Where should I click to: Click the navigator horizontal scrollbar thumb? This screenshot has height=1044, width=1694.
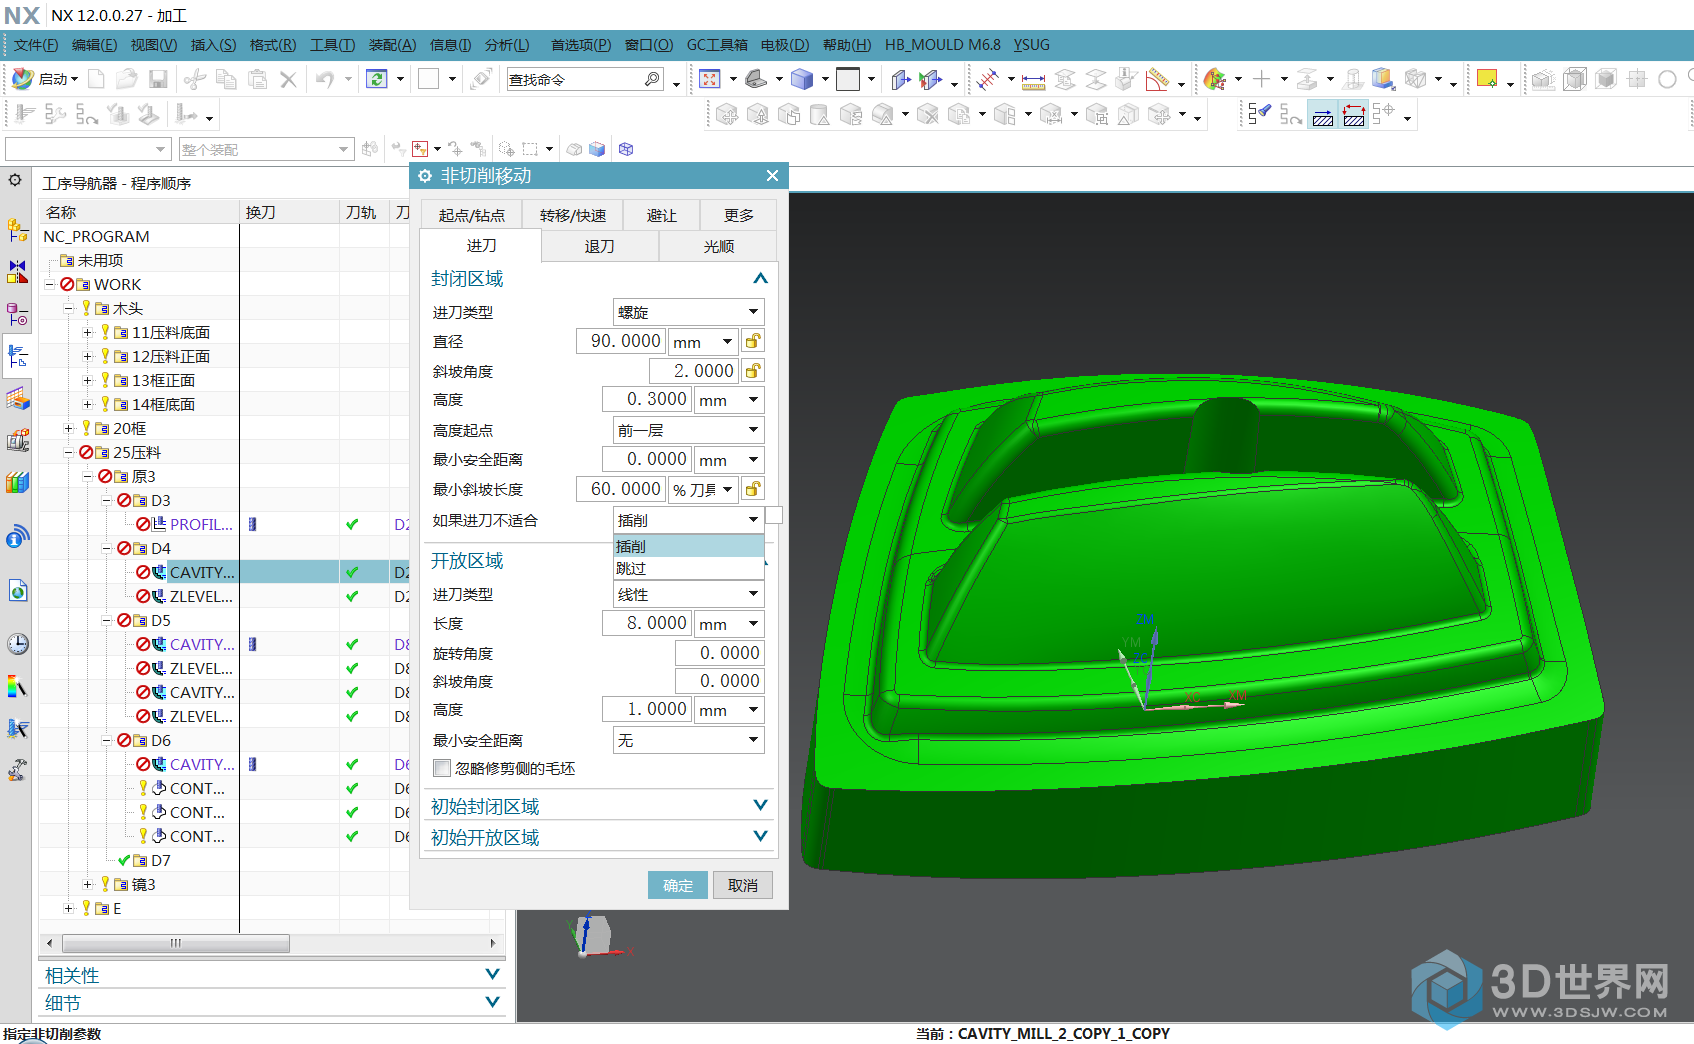pos(176,943)
